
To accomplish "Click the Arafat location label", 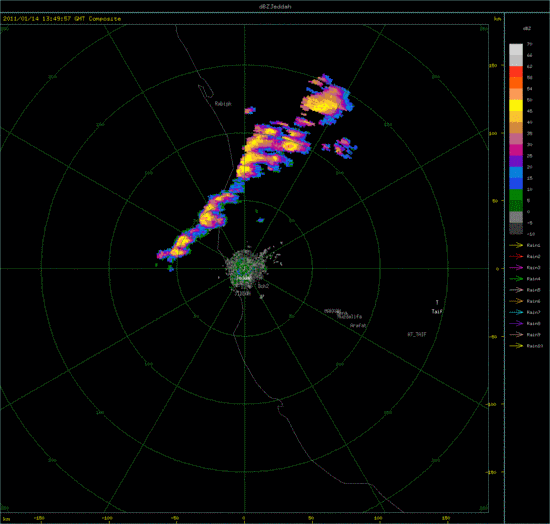I will (358, 325).
